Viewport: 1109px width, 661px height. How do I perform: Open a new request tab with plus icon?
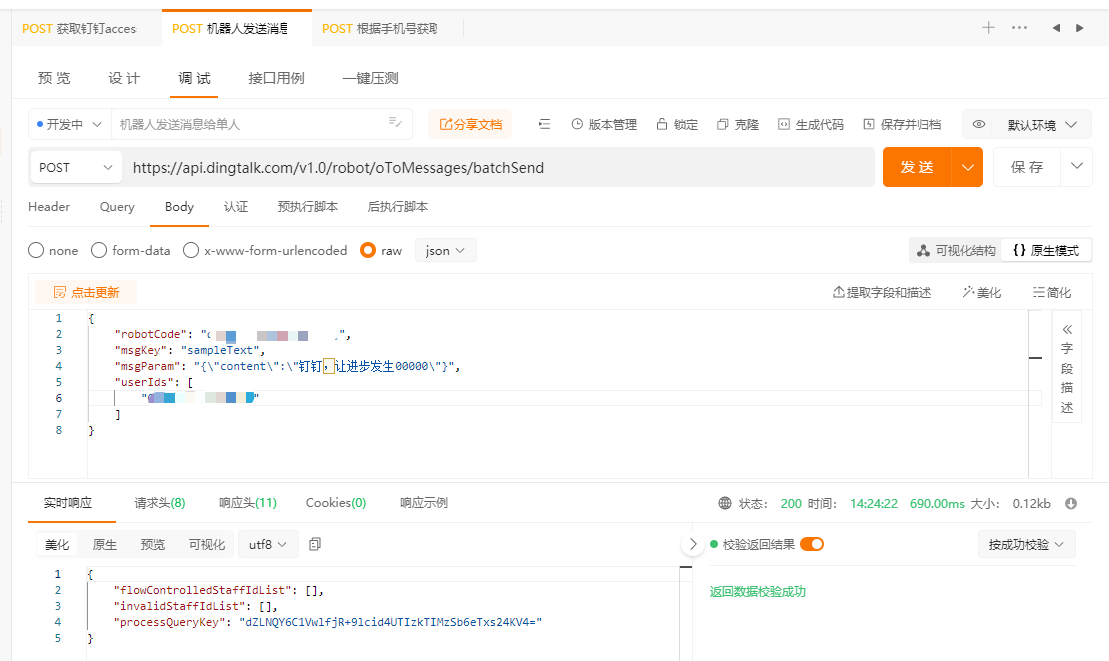click(x=988, y=28)
